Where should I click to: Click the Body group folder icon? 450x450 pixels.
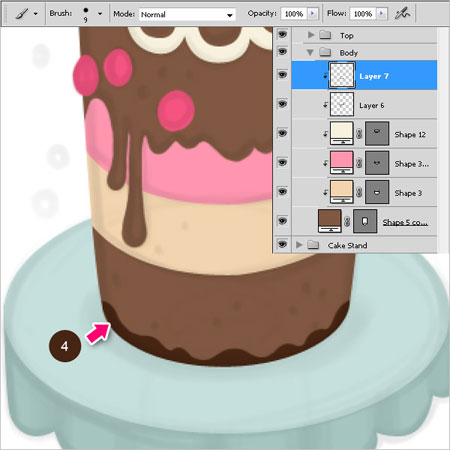point(325,52)
